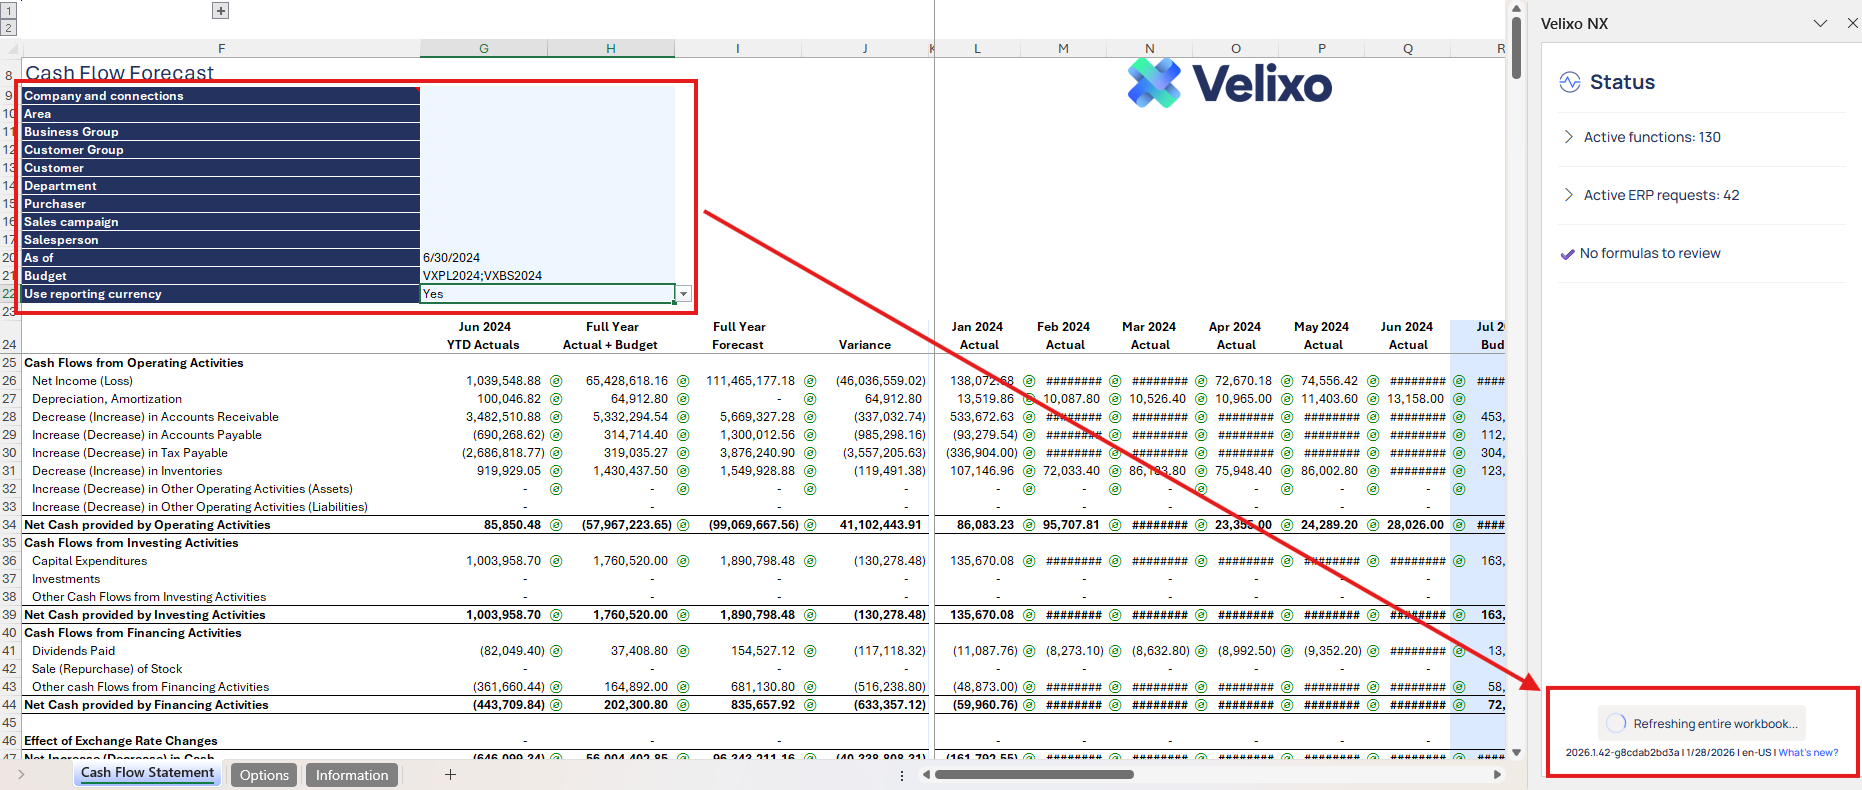This screenshot has height=790, width=1862.
Task: Open the Use reporting currency dropdown arrow
Action: point(683,294)
